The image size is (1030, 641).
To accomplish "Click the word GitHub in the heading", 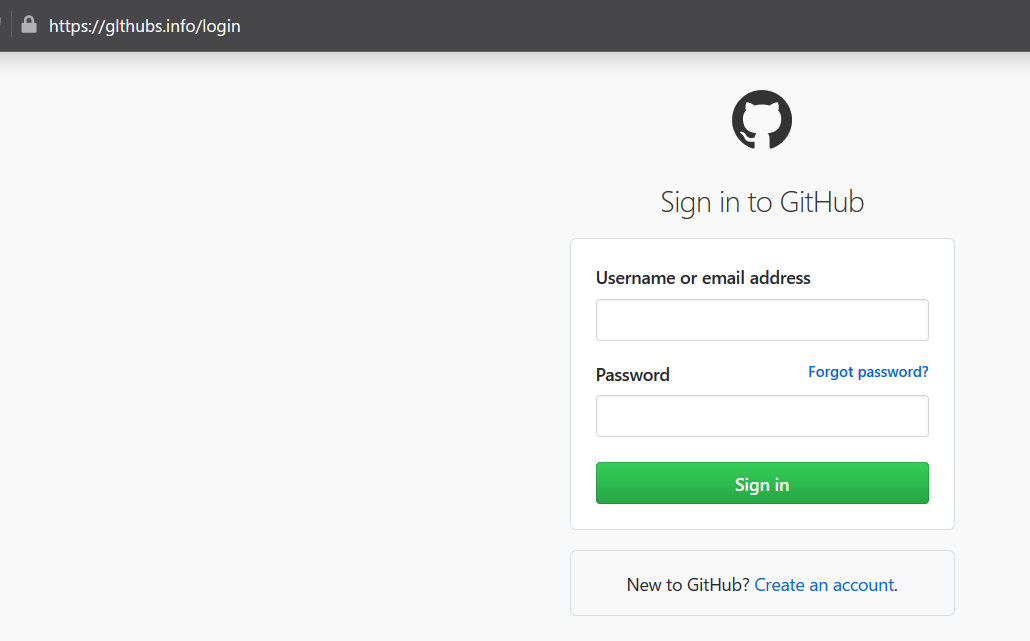I will (822, 202).
